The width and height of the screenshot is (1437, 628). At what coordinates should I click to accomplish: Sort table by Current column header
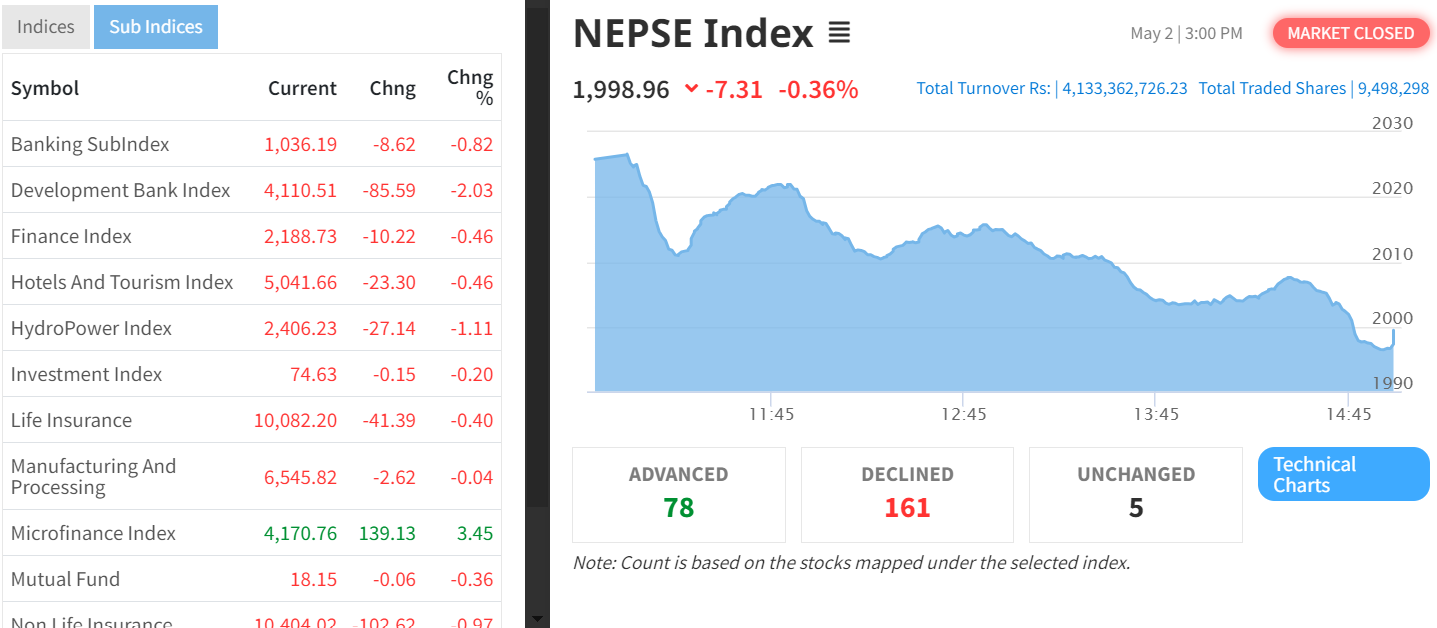click(302, 88)
